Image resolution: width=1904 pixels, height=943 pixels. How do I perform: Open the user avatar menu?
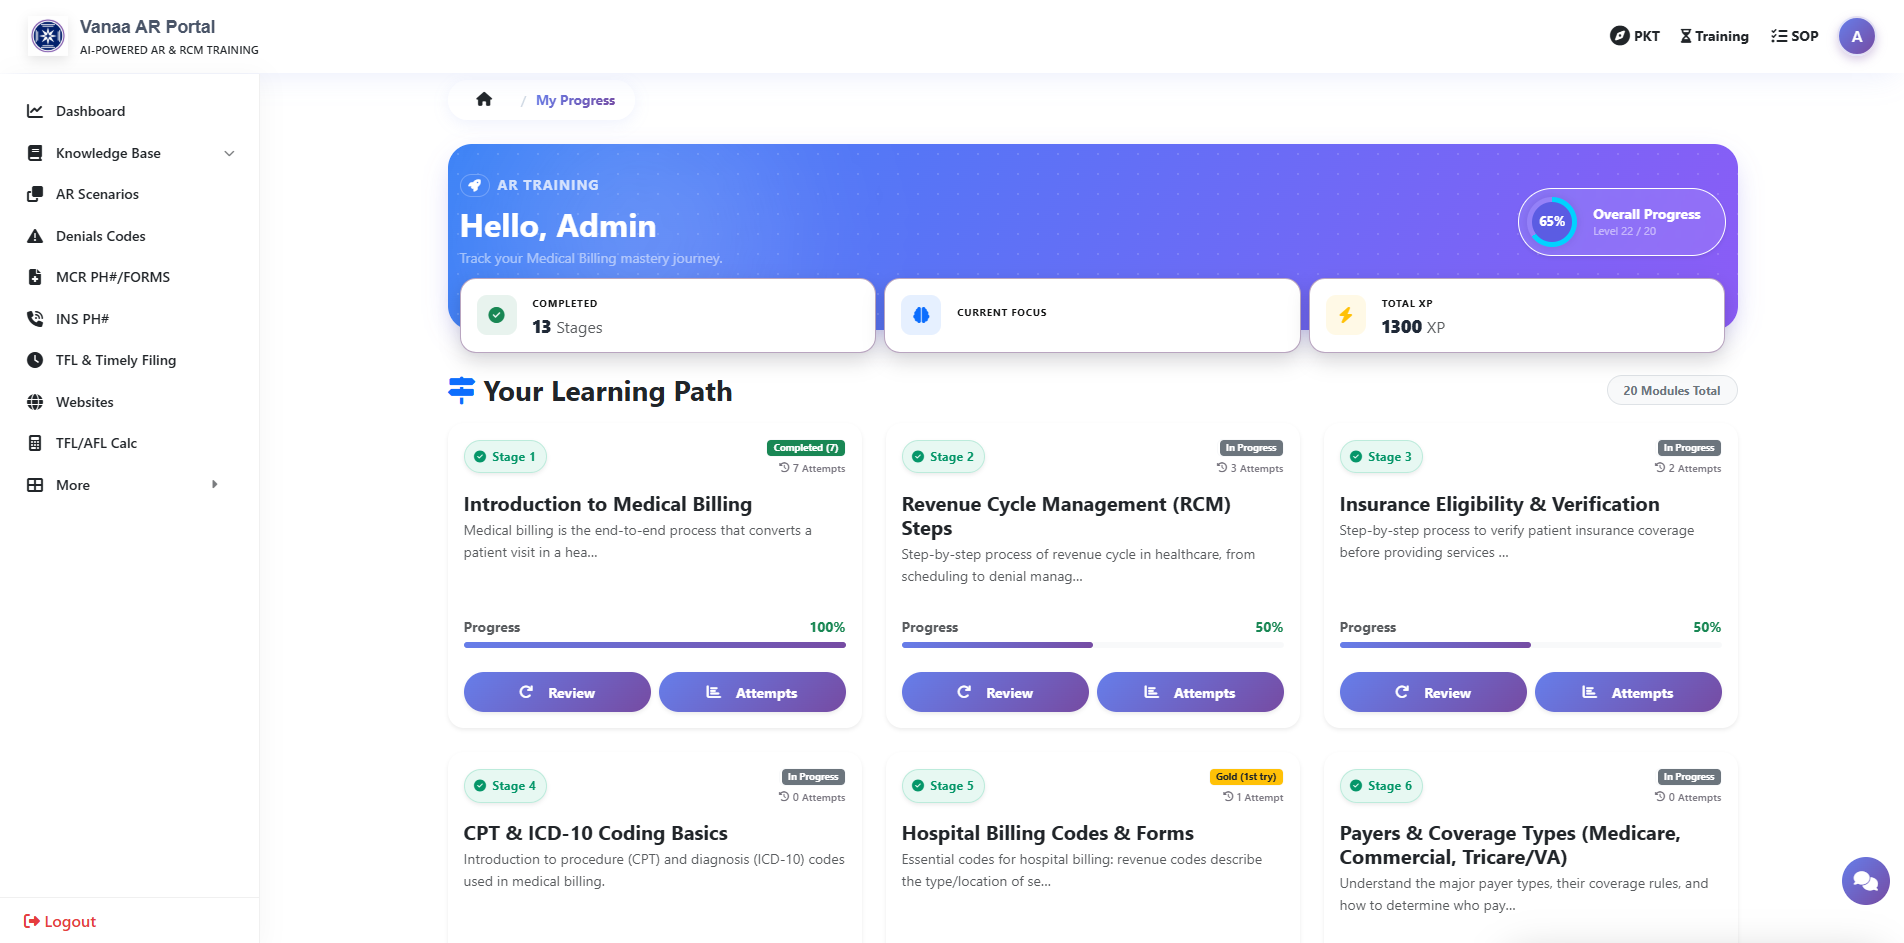click(x=1857, y=35)
